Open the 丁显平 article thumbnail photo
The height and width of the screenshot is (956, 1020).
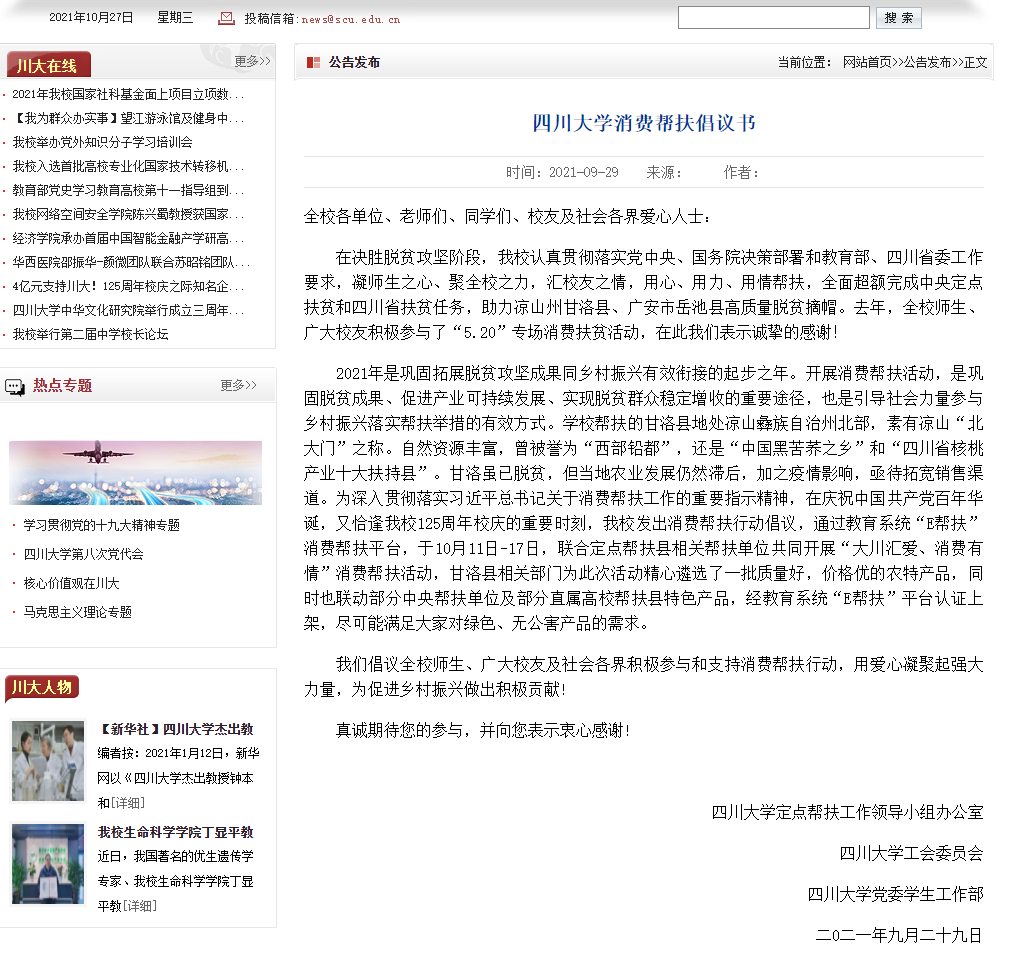(48, 864)
